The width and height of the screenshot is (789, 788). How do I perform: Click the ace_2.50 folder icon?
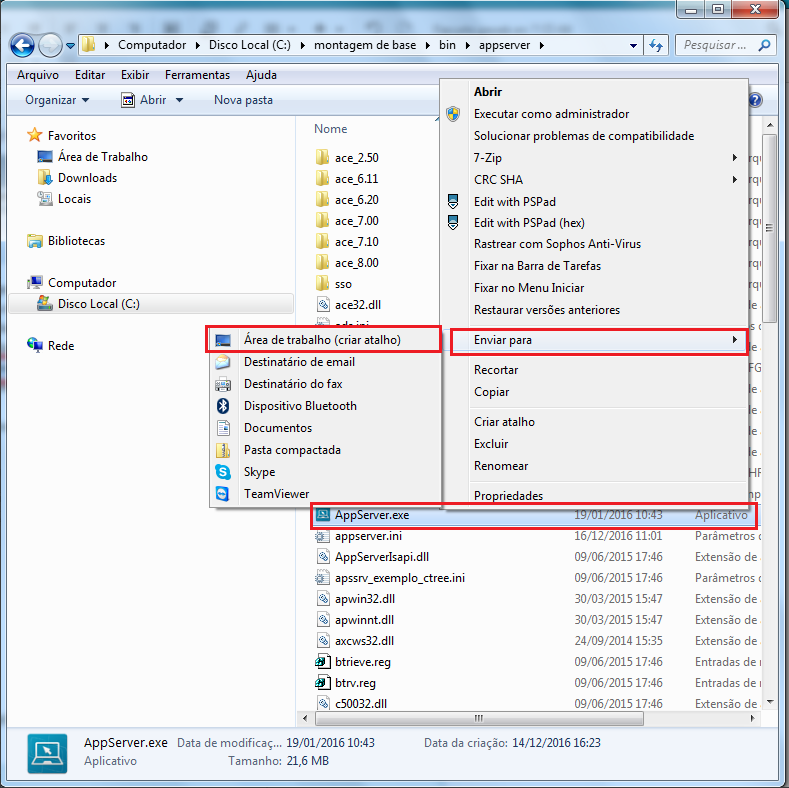(x=323, y=157)
